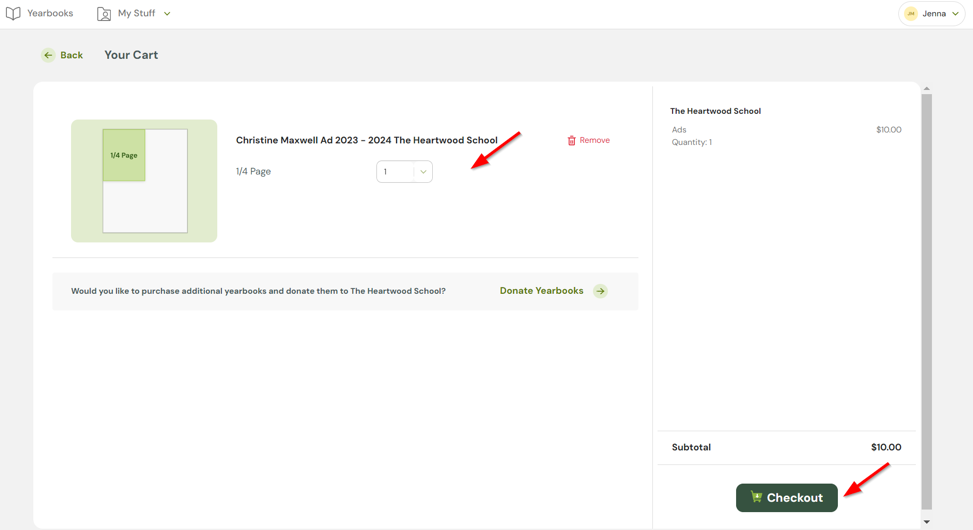Click the My Stuff person icon
The height and width of the screenshot is (530, 973).
pyautogui.click(x=104, y=14)
